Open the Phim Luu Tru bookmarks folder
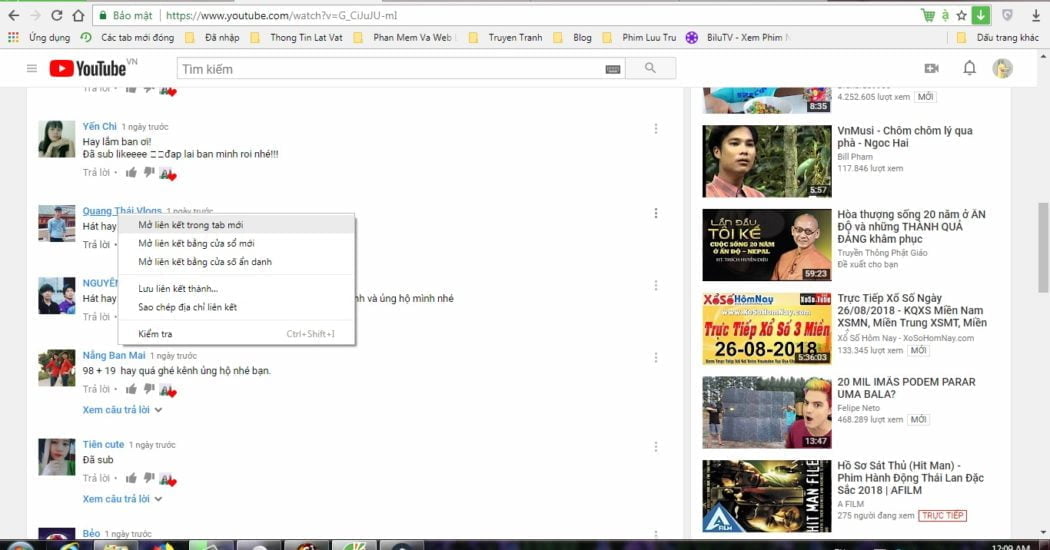The height and width of the screenshot is (550, 1050). click(x=640, y=38)
